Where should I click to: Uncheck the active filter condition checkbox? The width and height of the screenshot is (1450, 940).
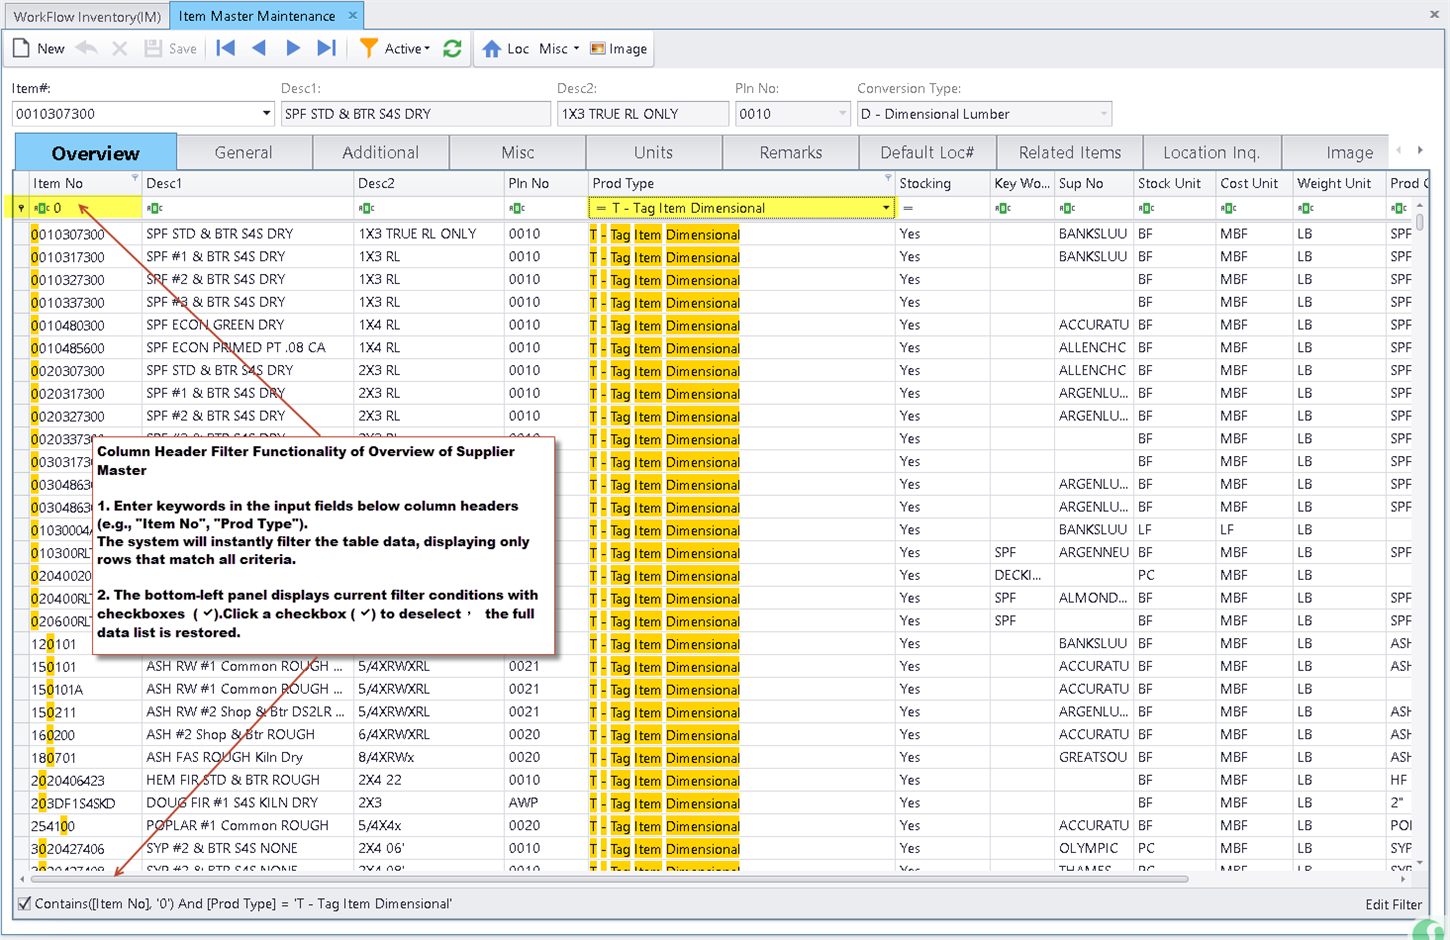24,904
